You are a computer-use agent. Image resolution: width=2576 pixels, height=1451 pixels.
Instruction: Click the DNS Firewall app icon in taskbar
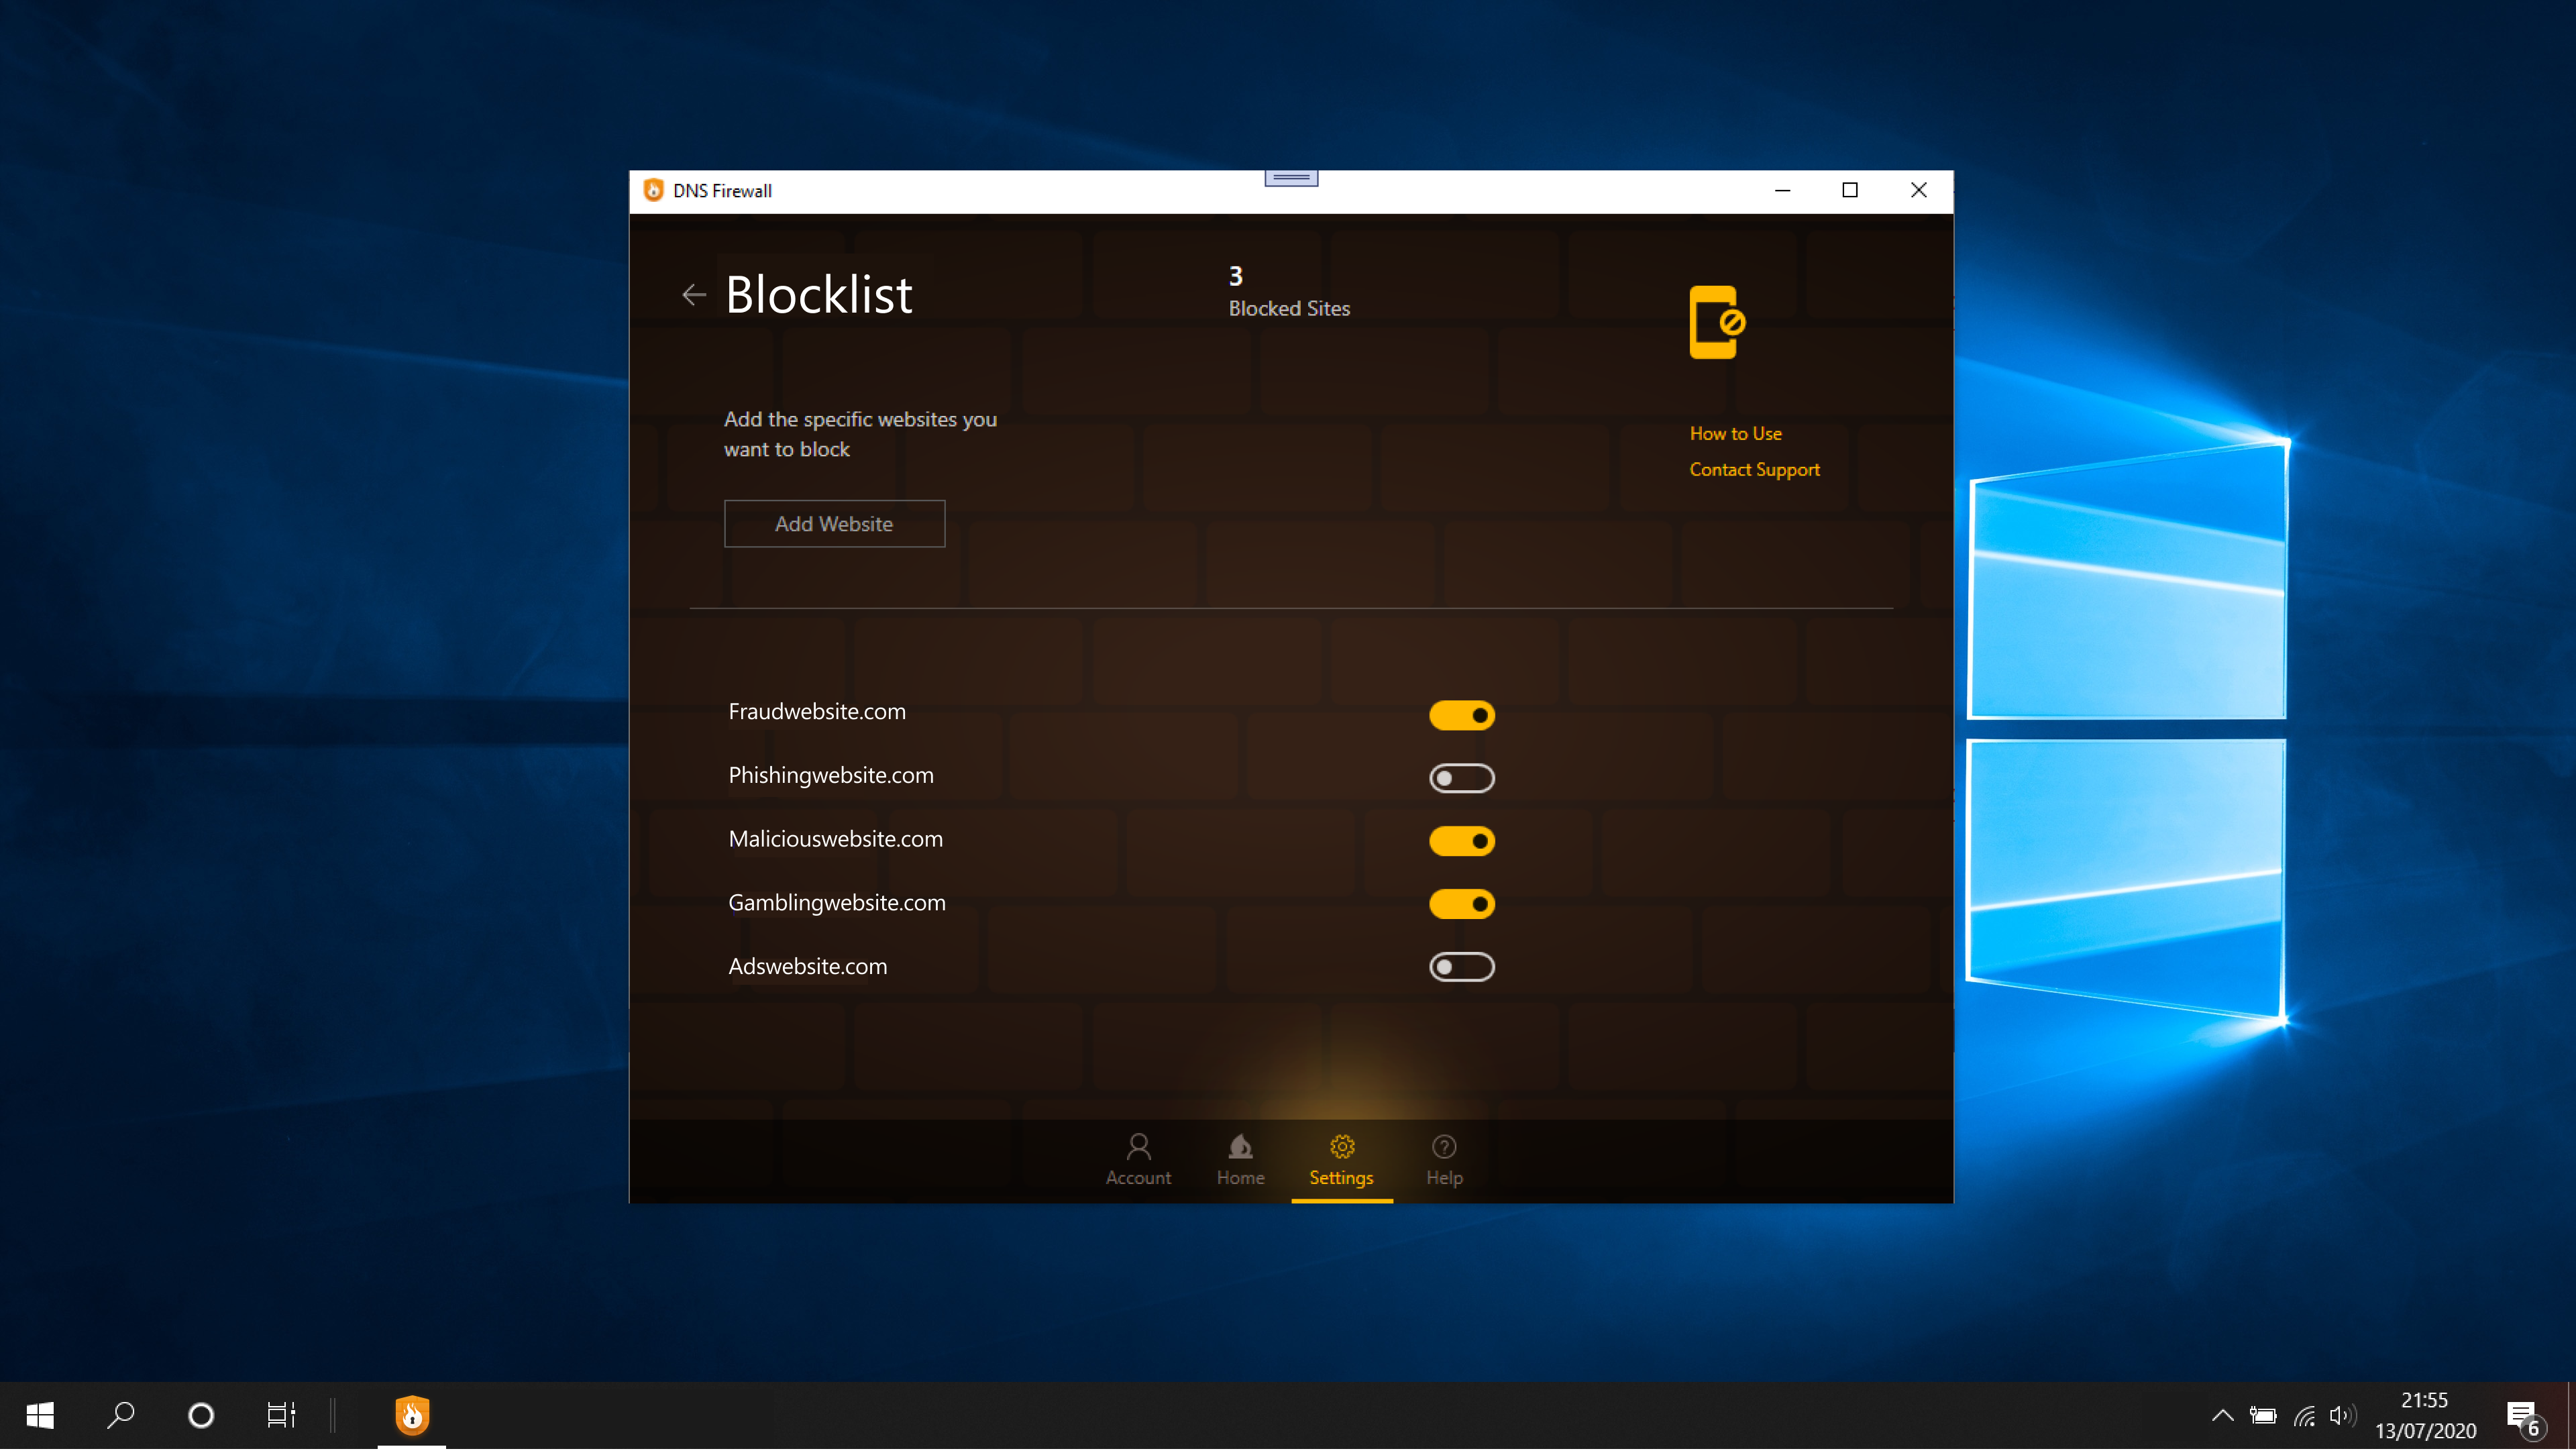tap(413, 1415)
